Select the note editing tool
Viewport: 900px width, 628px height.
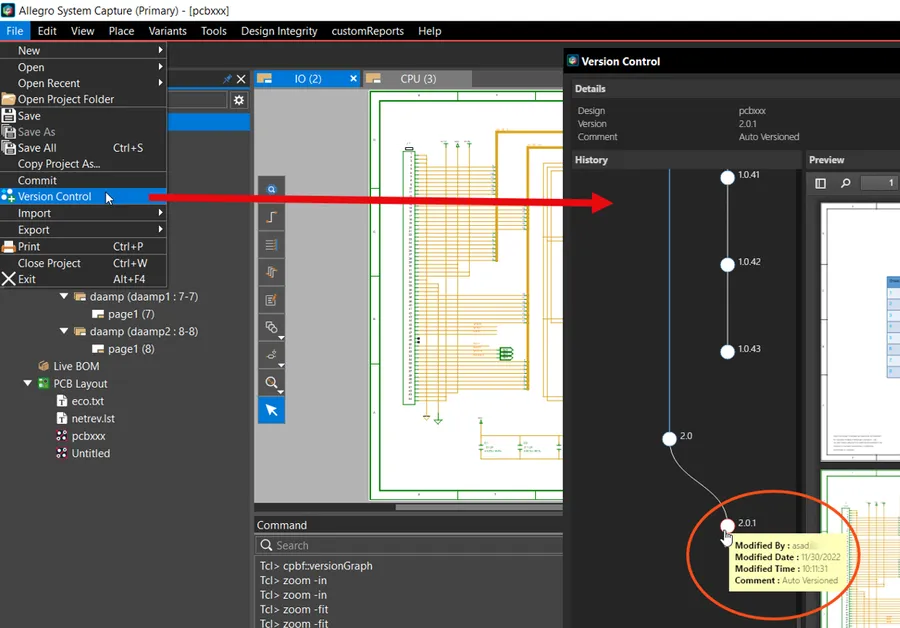pos(271,300)
